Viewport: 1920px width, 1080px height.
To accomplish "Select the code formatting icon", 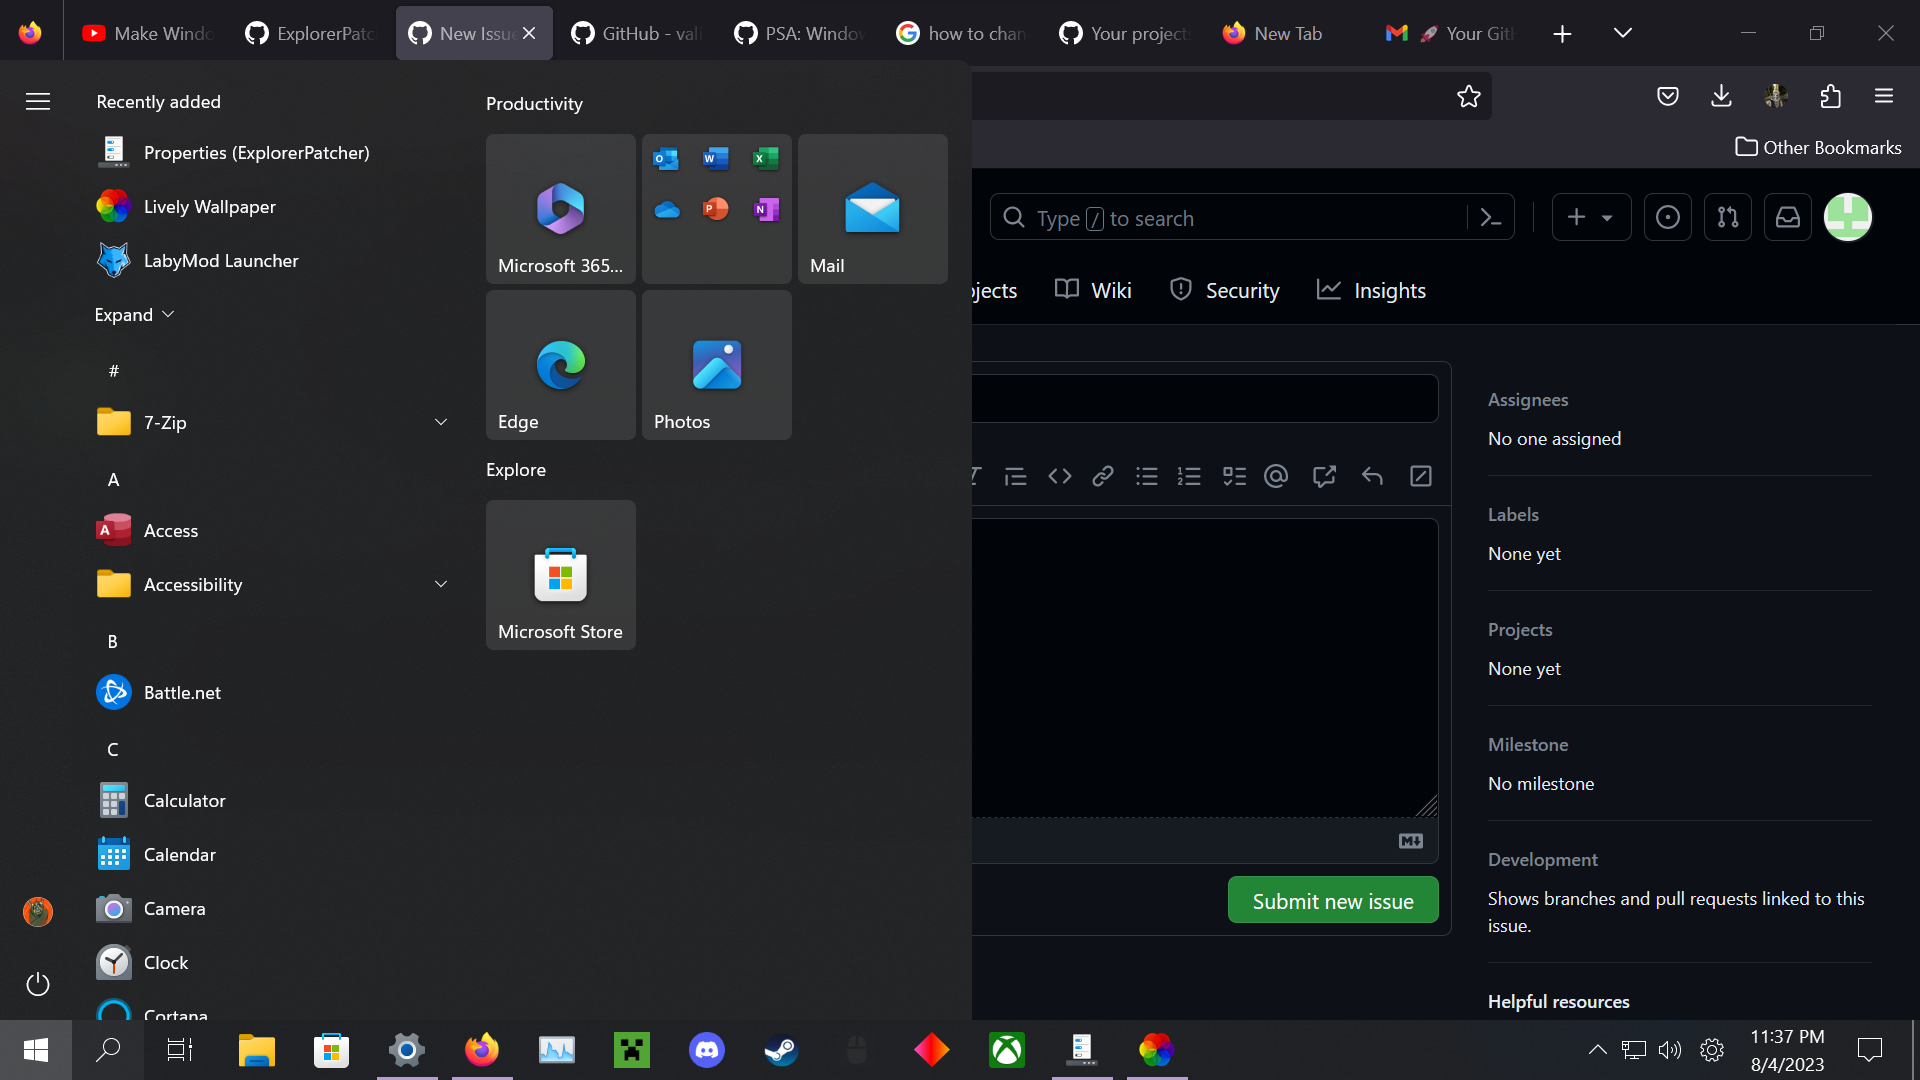I will coord(1059,476).
